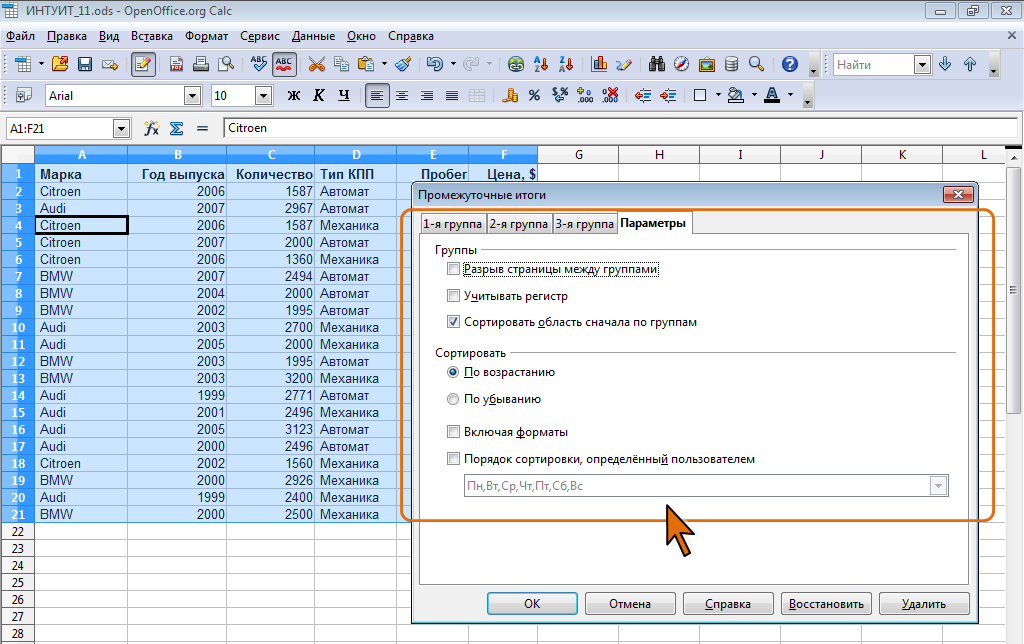Click the Отмена button
The height and width of the screenshot is (644, 1024).
tap(630, 604)
